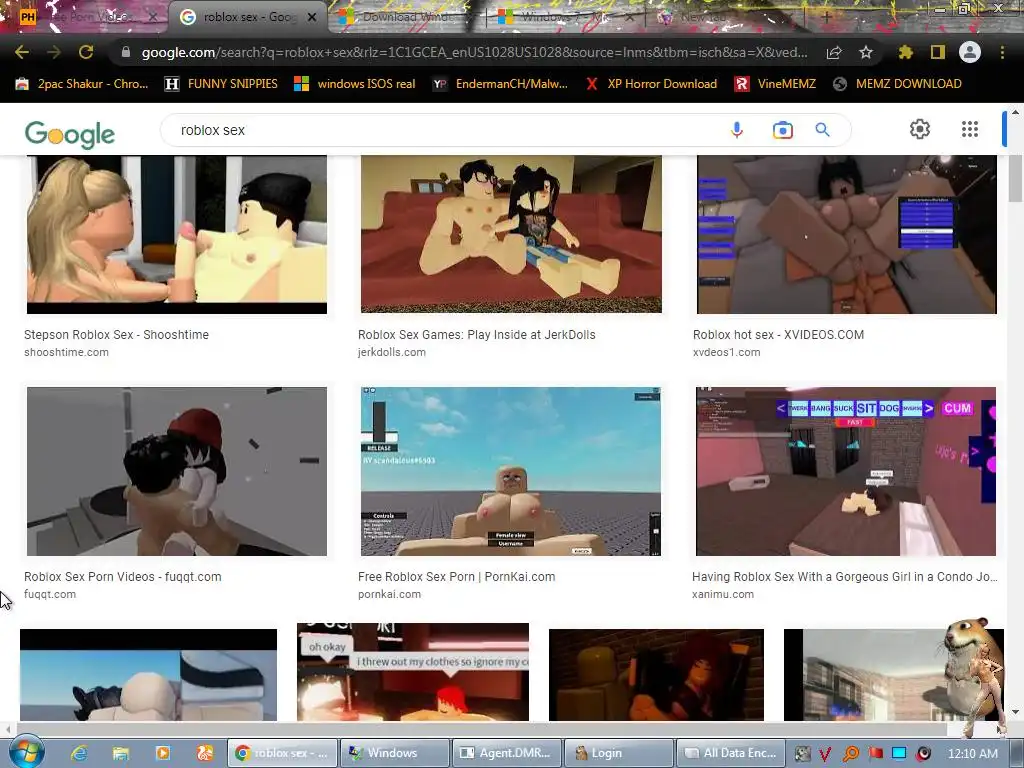Bookmark this page with the star icon
The image size is (1024, 768).
(x=866, y=52)
